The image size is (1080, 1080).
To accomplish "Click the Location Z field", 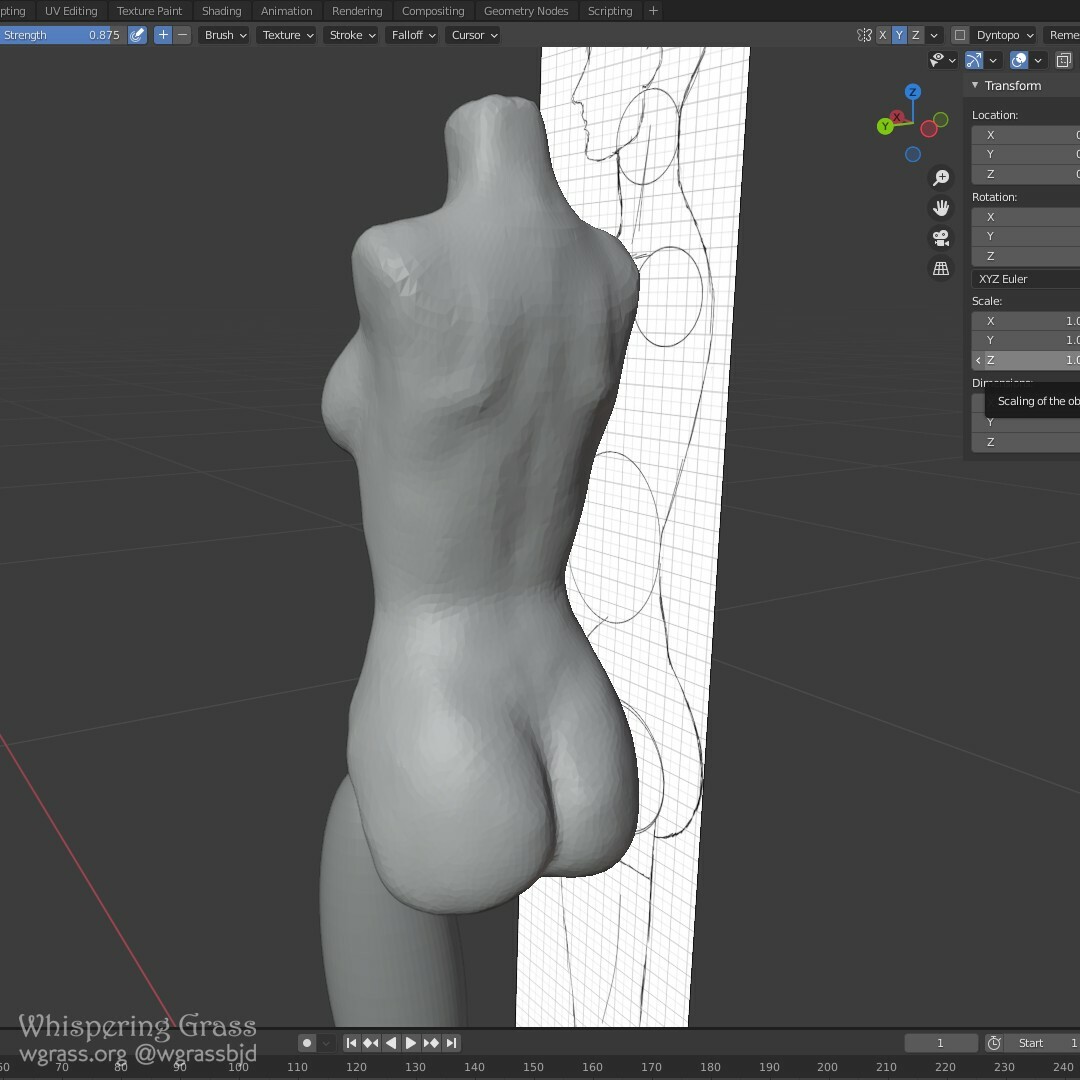I will point(1026,174).
